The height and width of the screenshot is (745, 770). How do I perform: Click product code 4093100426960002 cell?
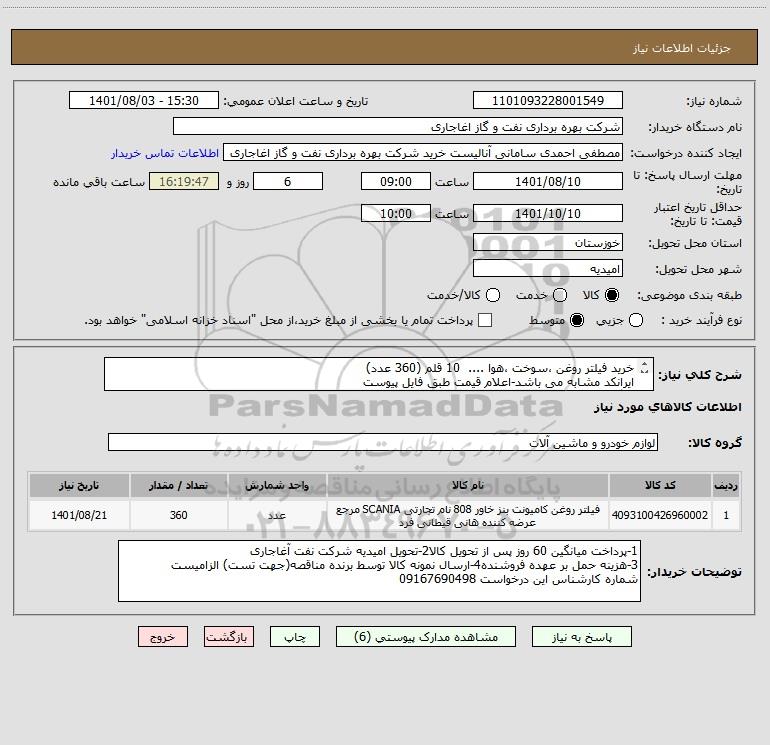tap(660, 515)
